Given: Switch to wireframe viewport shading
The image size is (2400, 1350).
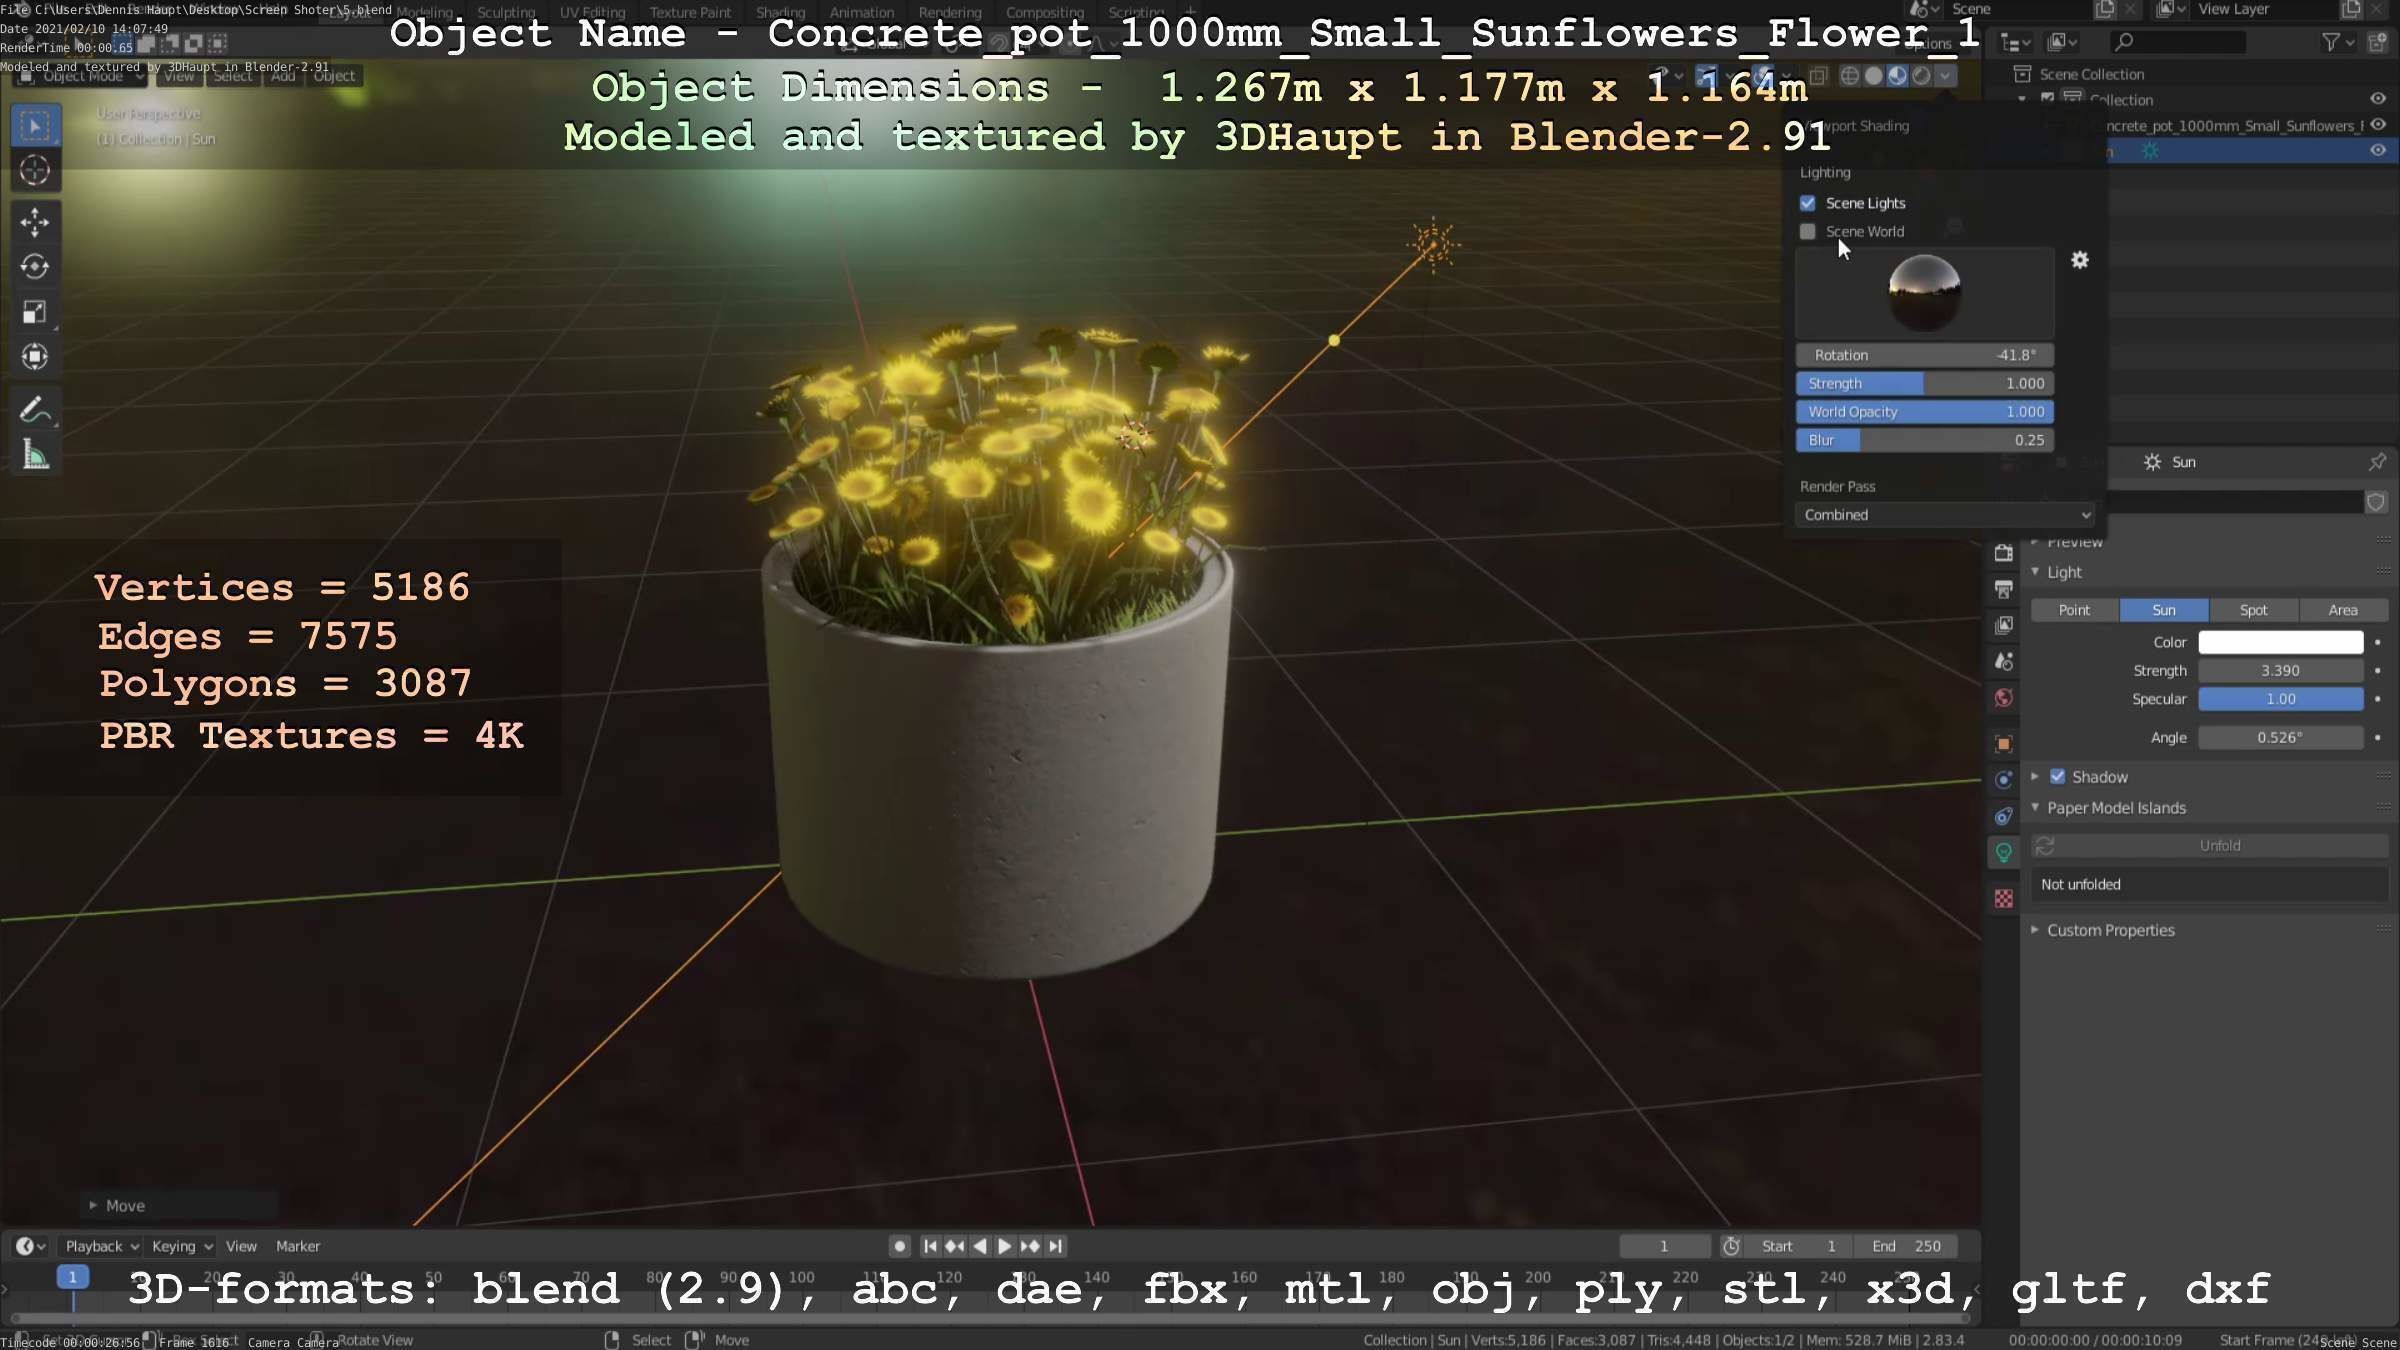Looking at the screenshot, I should click(1850, 76).
